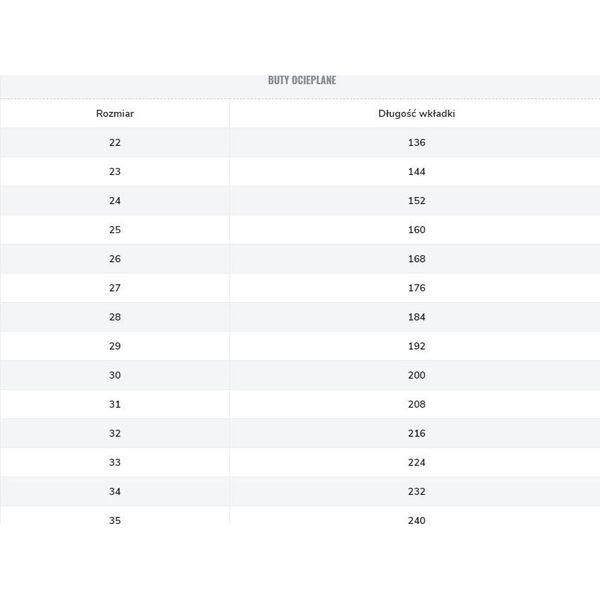Click insole length value 200
The image size is (600, 600).
pos(416,375)
